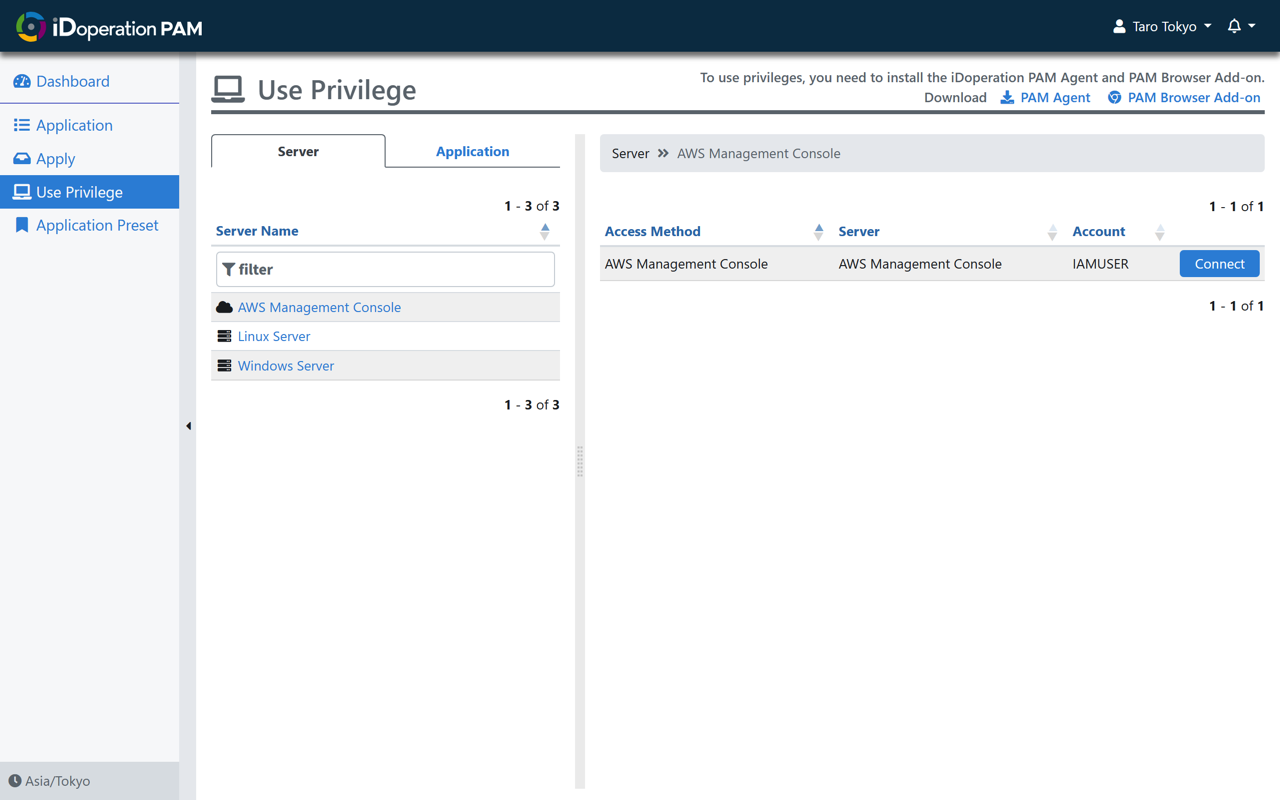Screen dimensions: 1280x800
Task: Collapse the sidebar with the arrow handle
Action: pyautogui.click(x=188, y=426)
